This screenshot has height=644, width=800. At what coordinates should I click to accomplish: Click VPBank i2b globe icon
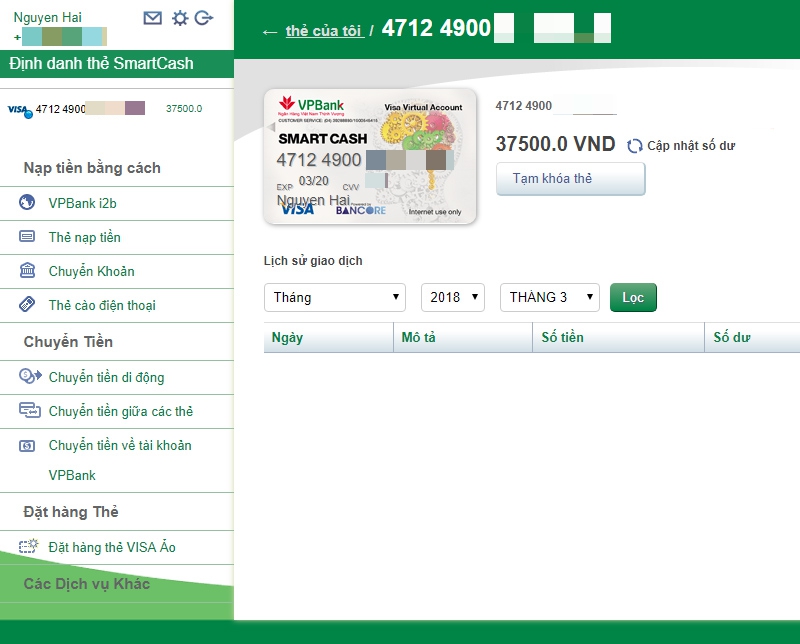(27, 203)
